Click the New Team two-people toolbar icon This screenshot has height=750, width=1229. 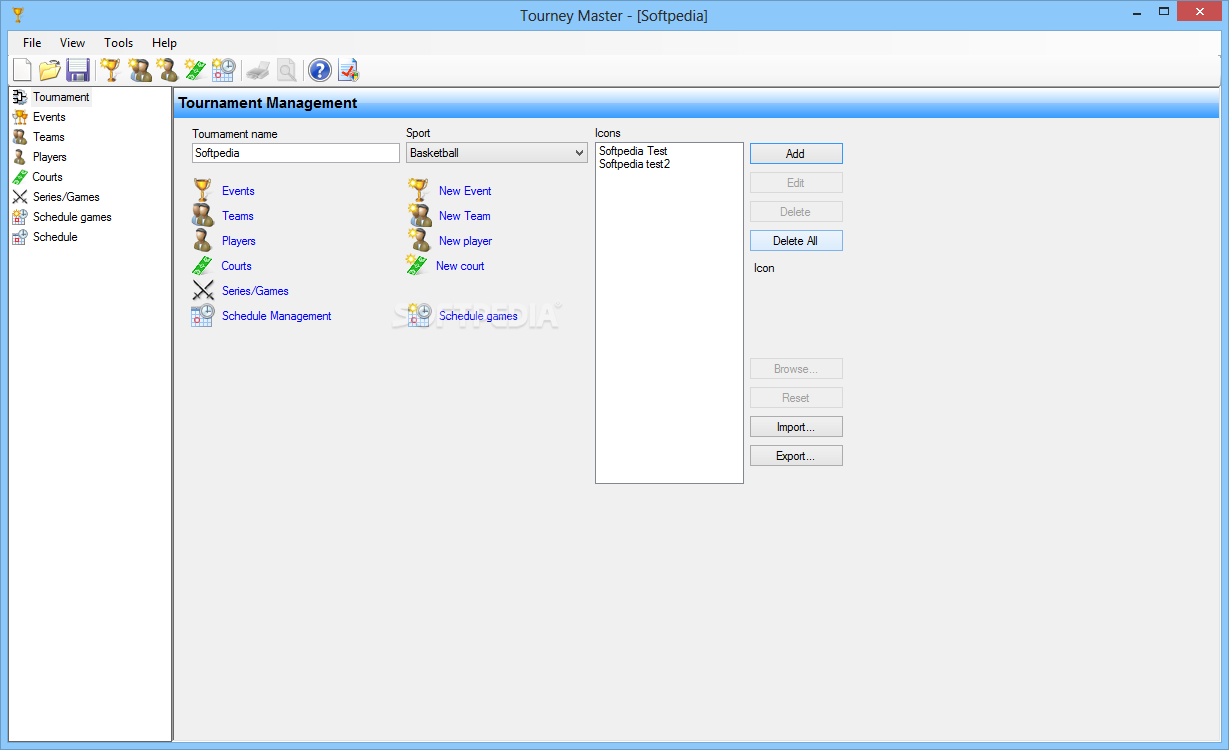(139, 70)
